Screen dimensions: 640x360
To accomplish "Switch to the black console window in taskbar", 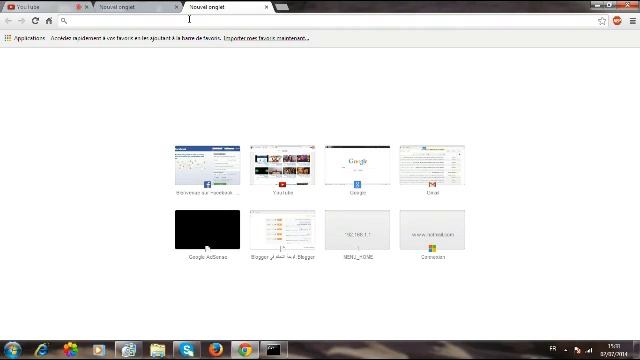I will tap(273, 350).
